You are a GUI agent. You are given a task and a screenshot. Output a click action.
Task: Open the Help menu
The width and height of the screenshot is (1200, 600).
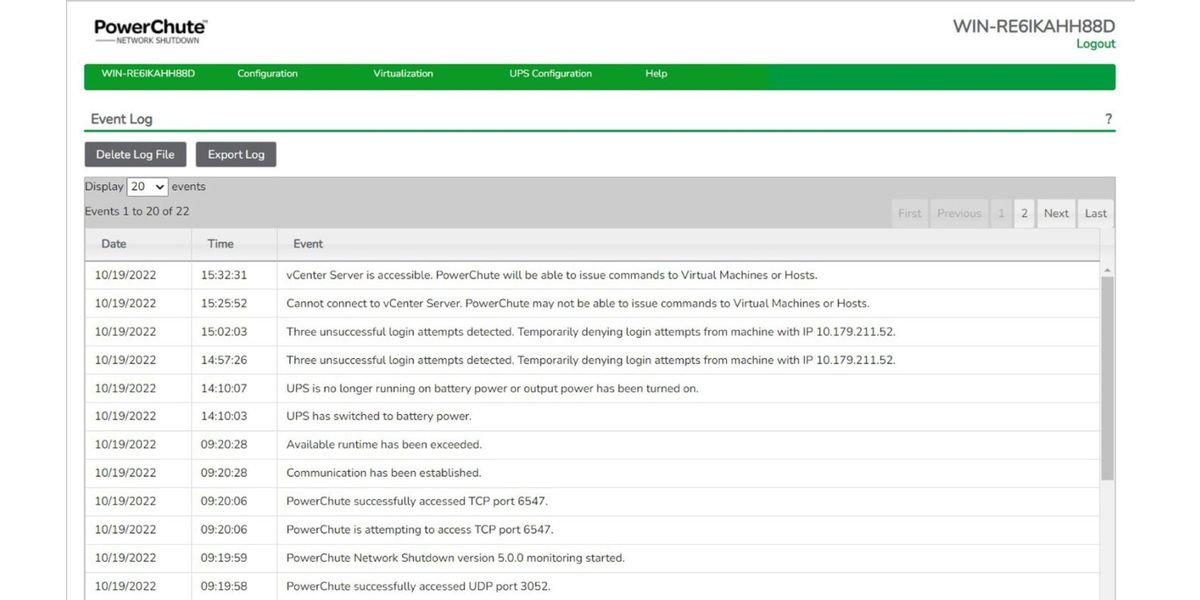pos(656,74)
